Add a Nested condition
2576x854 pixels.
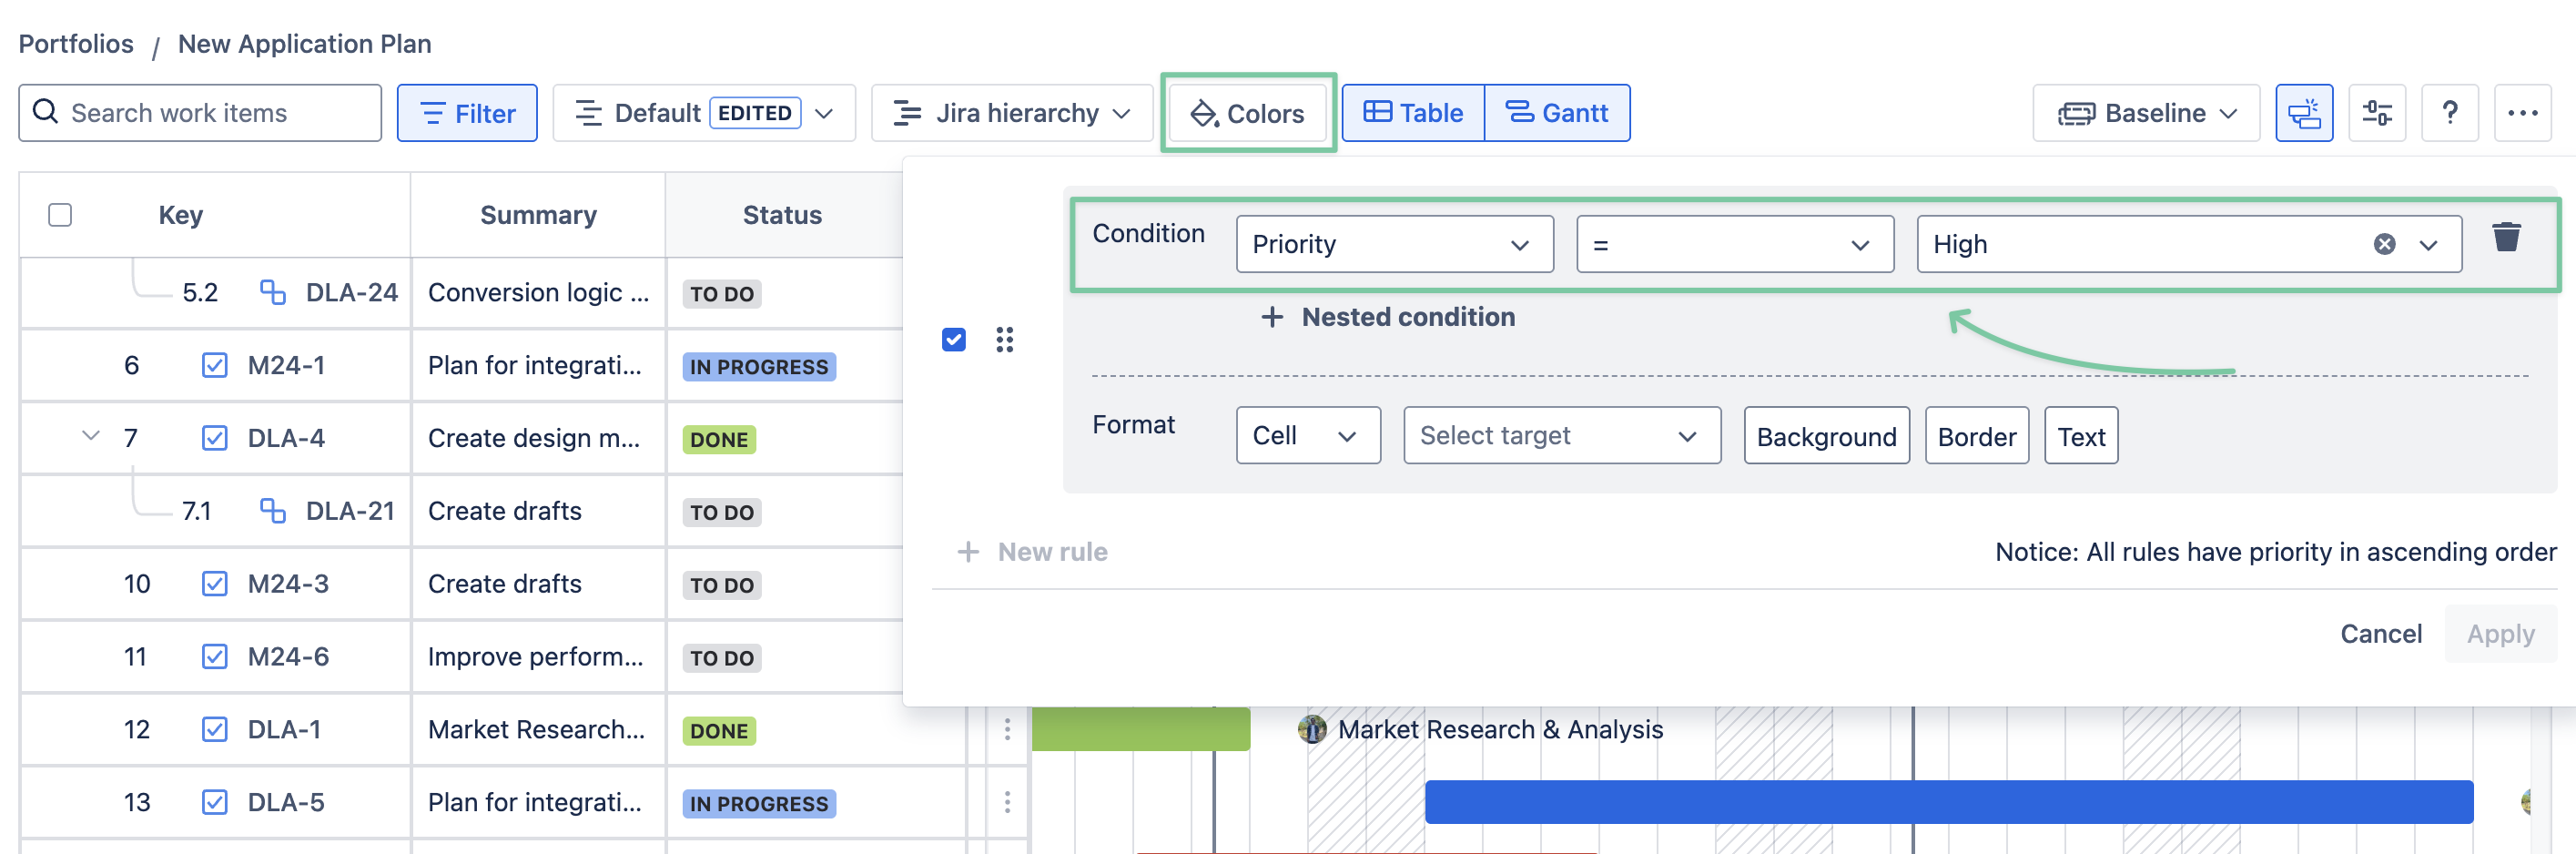click(x=1387, y=317)
